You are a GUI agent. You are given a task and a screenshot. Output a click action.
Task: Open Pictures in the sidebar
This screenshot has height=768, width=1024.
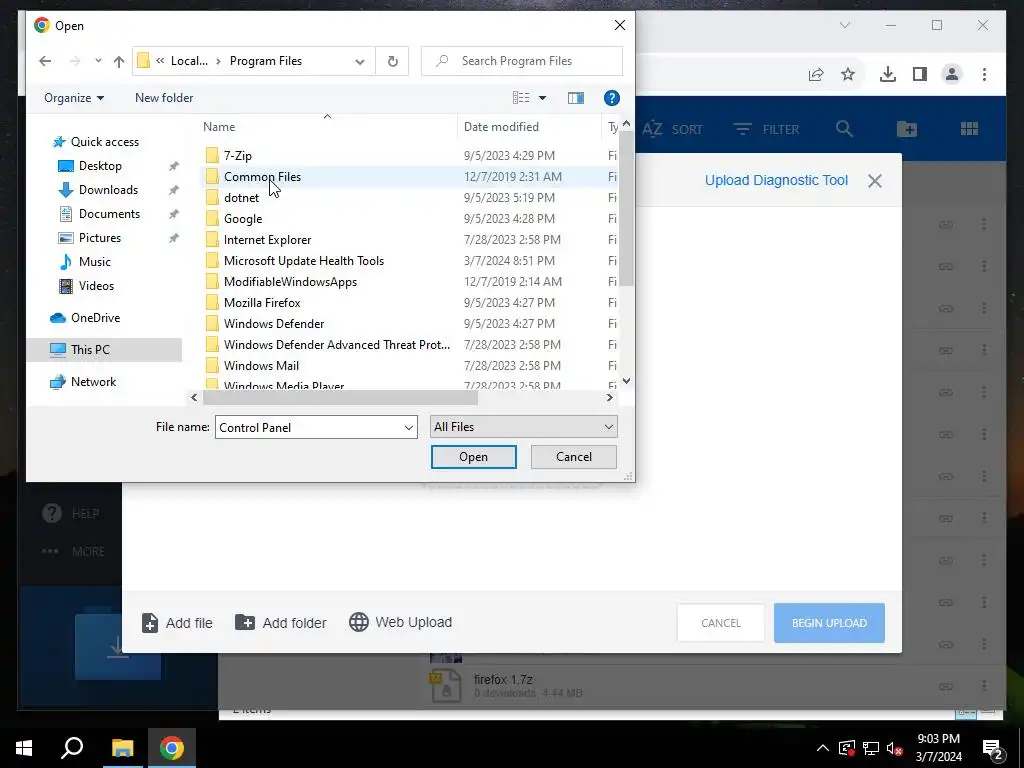[99, 238]
